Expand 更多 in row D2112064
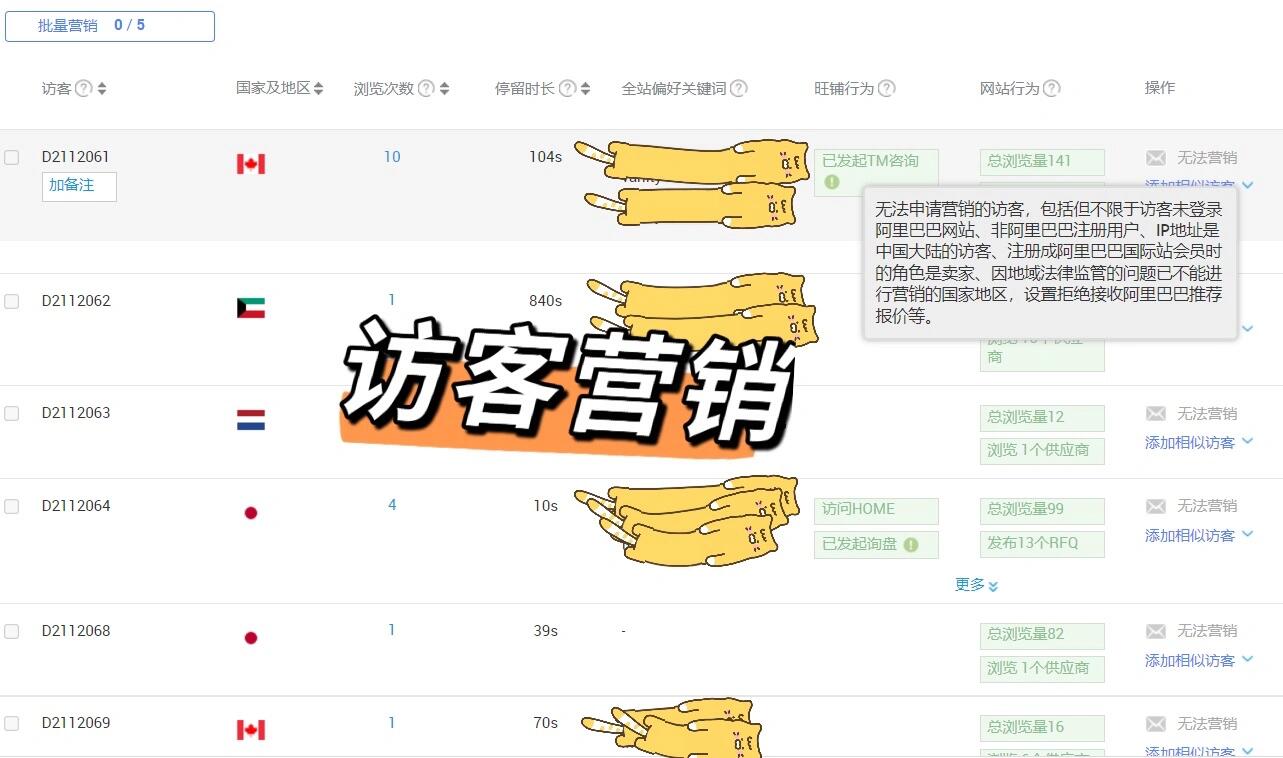This screenshot has width=1283, height=758. (976, 585)
